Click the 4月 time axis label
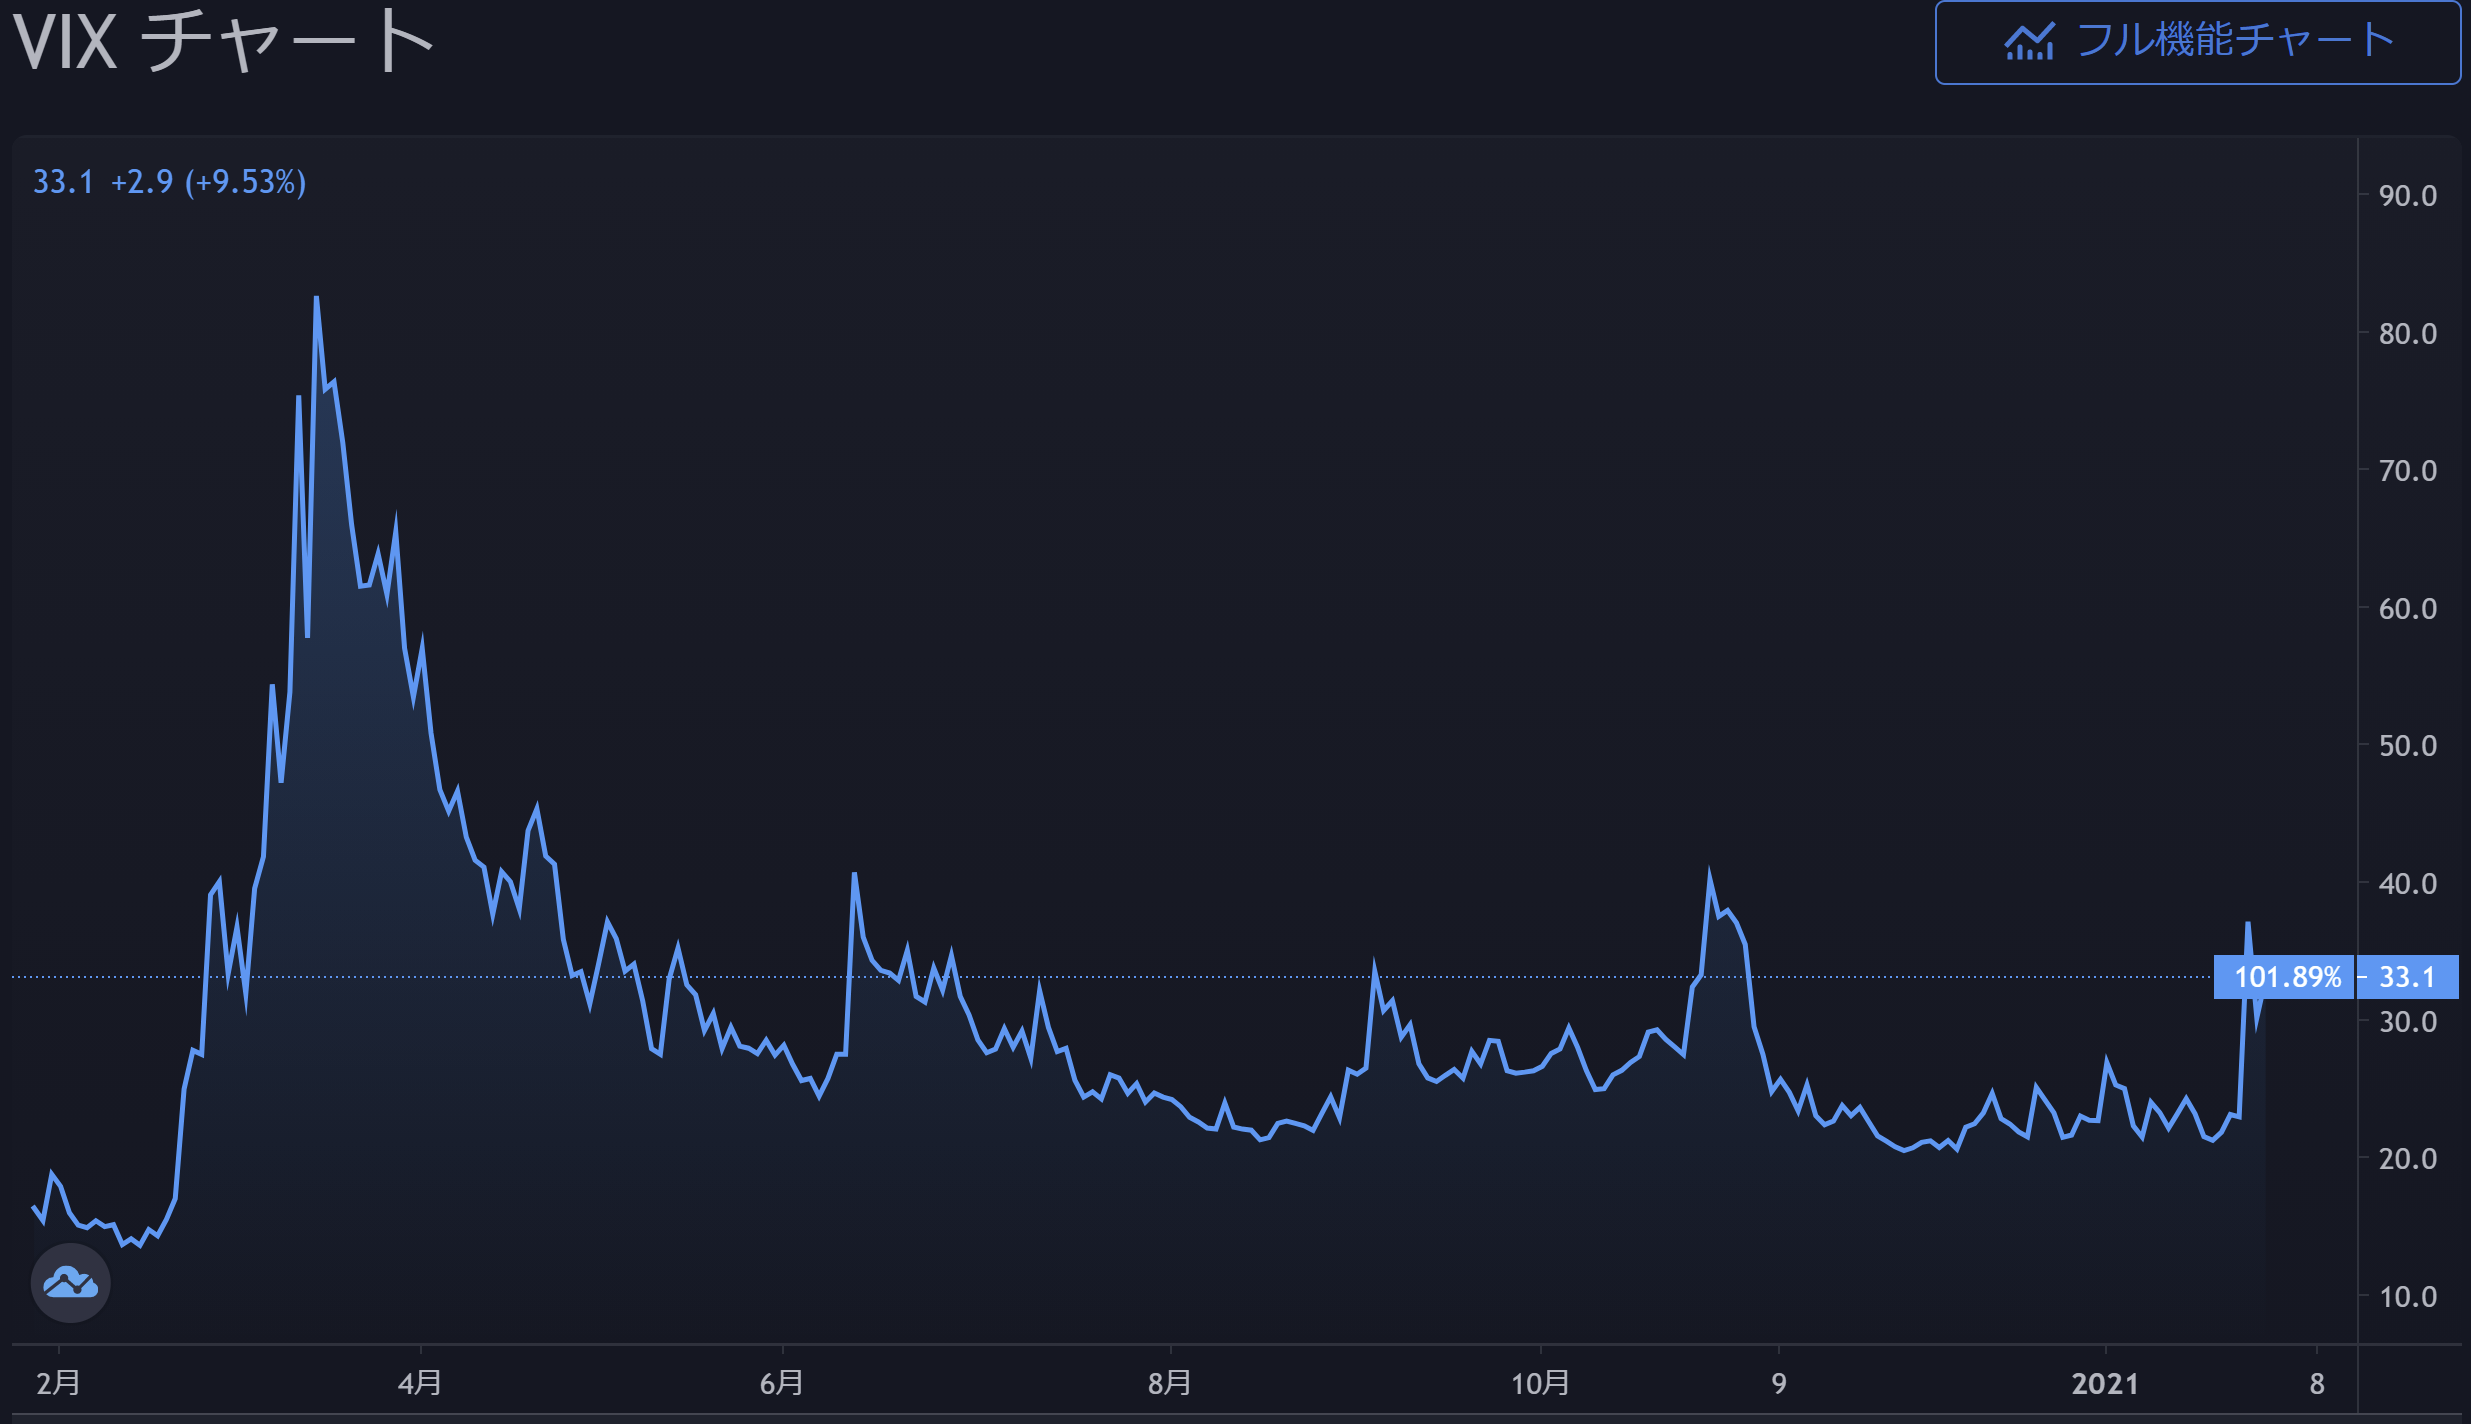This screenshot has height=1424, width=2471. pyautogui.click(x=420, y=1383)
